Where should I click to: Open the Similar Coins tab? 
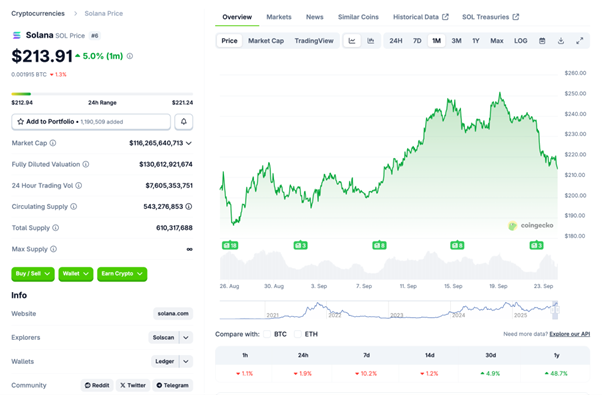coord(358,17)
